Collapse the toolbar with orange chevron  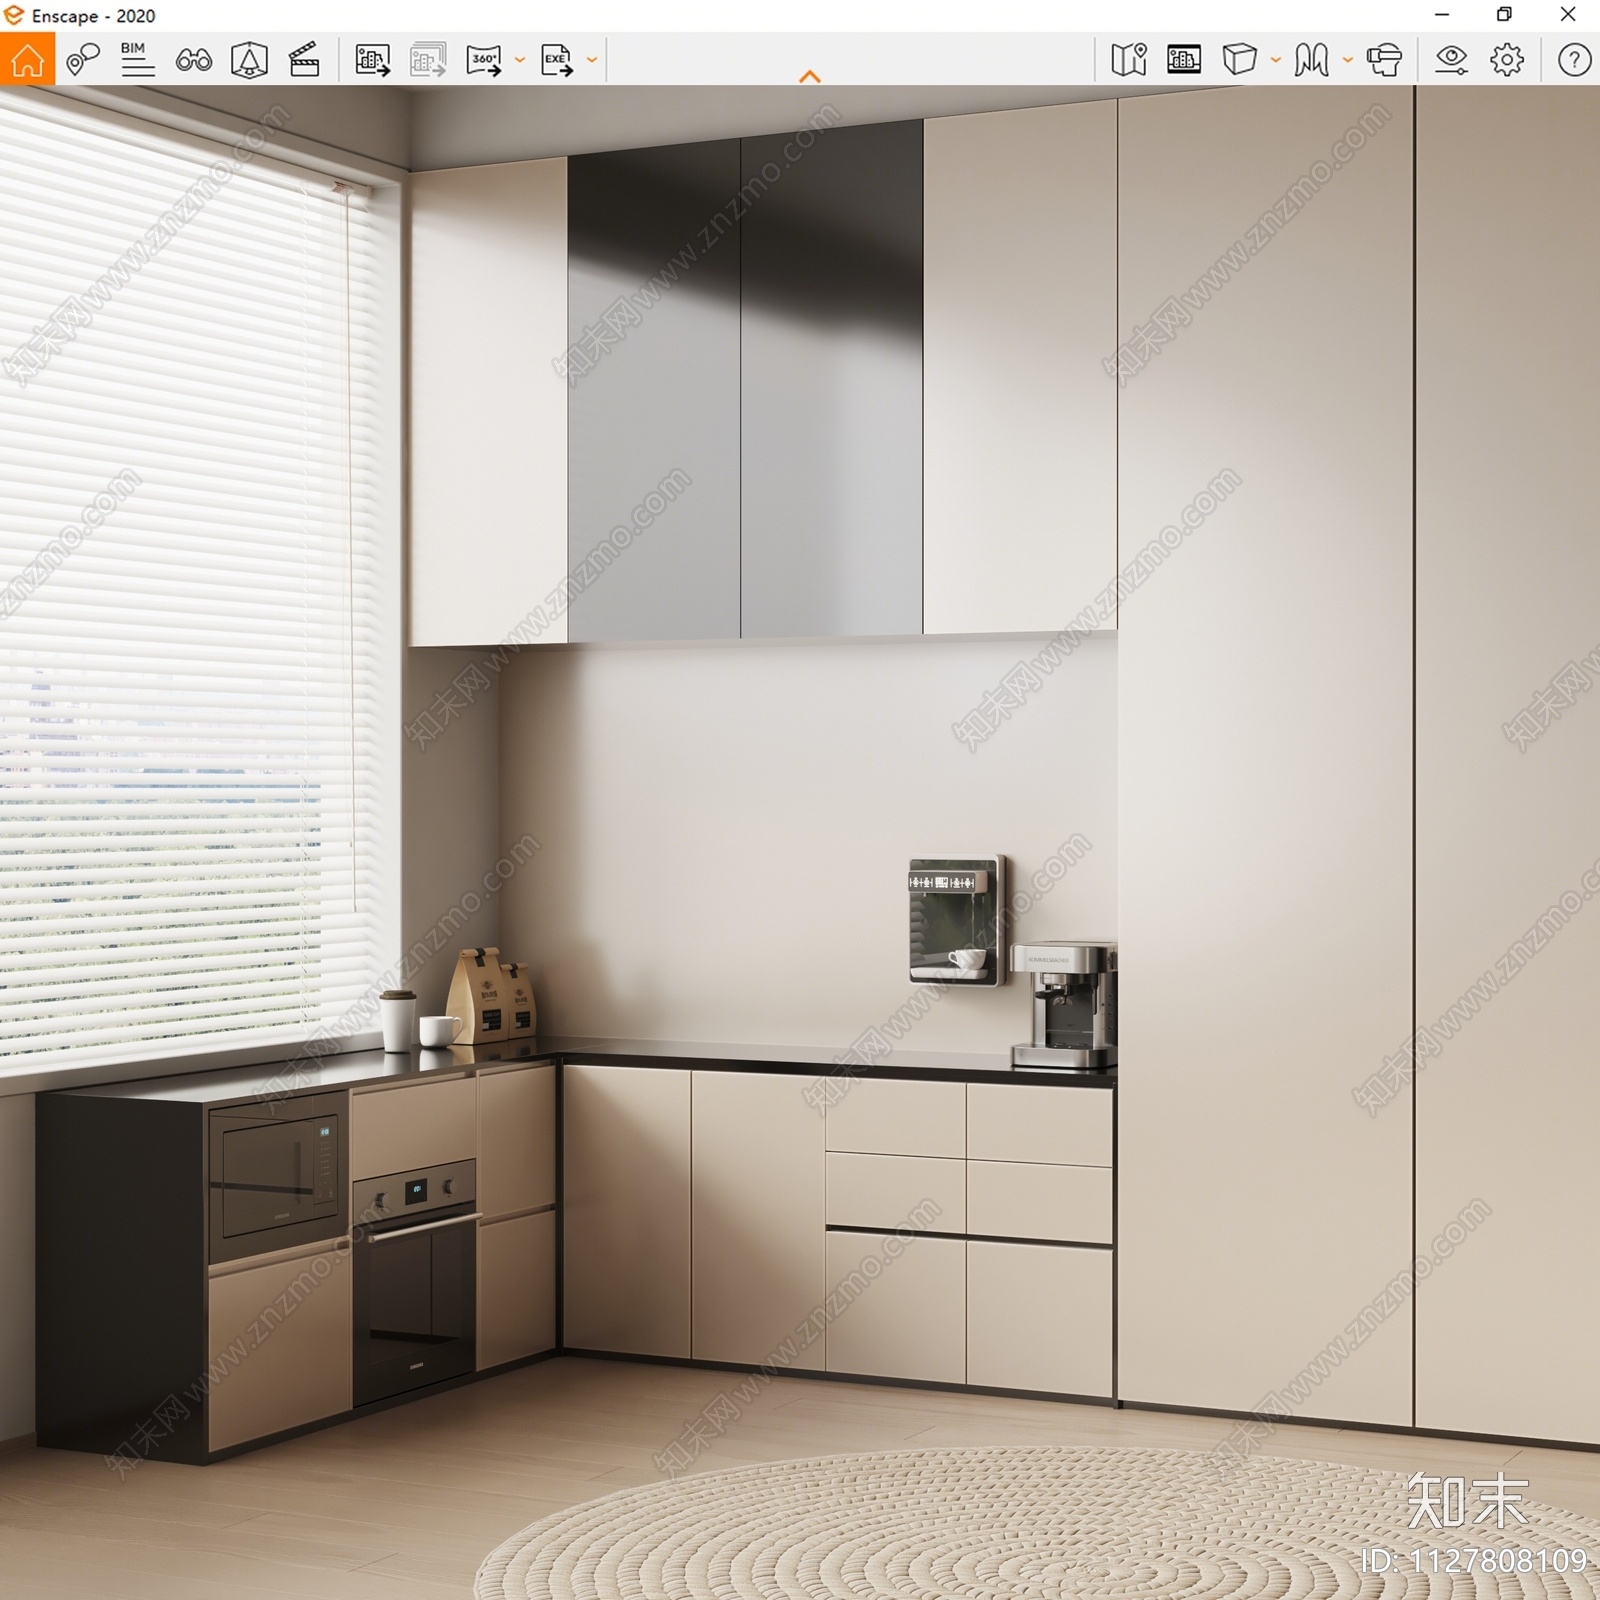[810, 76]
